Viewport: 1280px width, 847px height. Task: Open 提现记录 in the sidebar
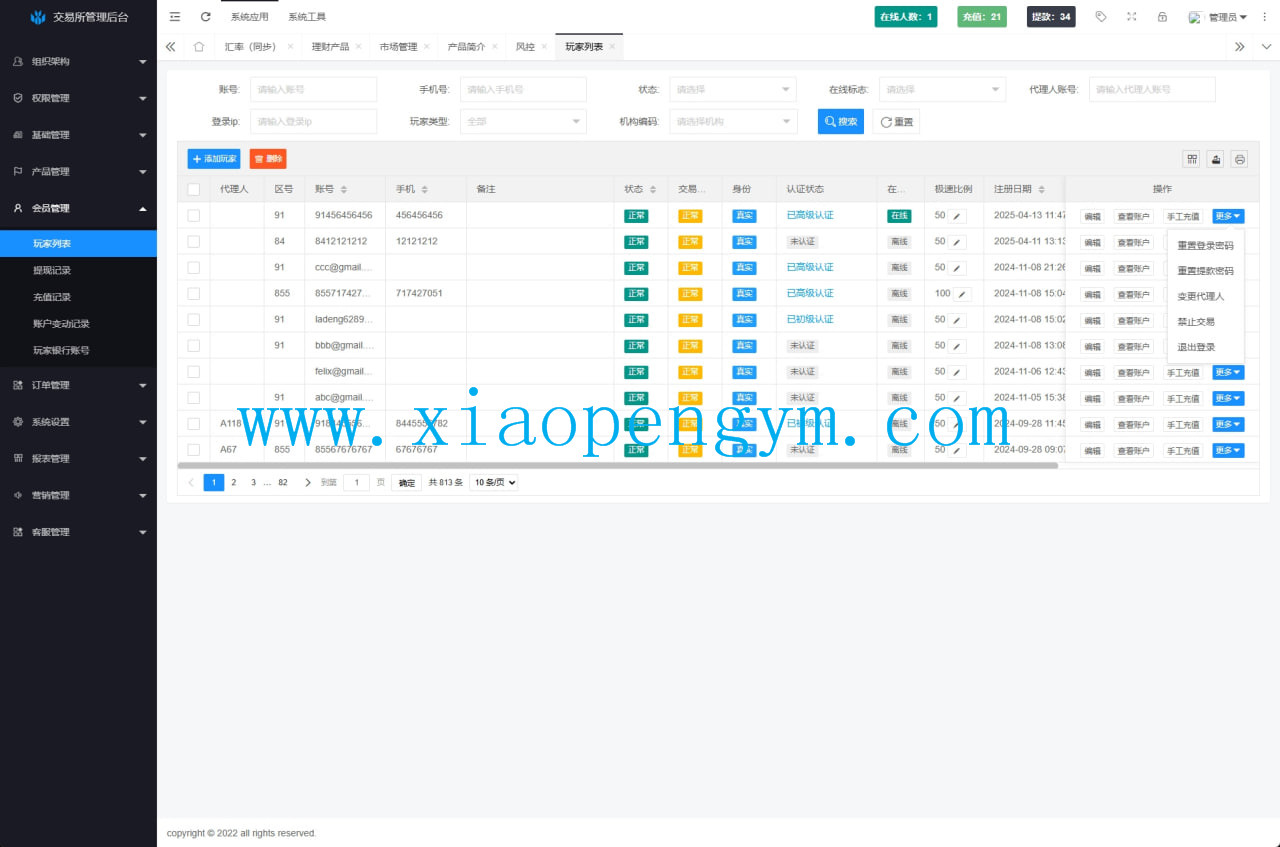pos(78,270)
